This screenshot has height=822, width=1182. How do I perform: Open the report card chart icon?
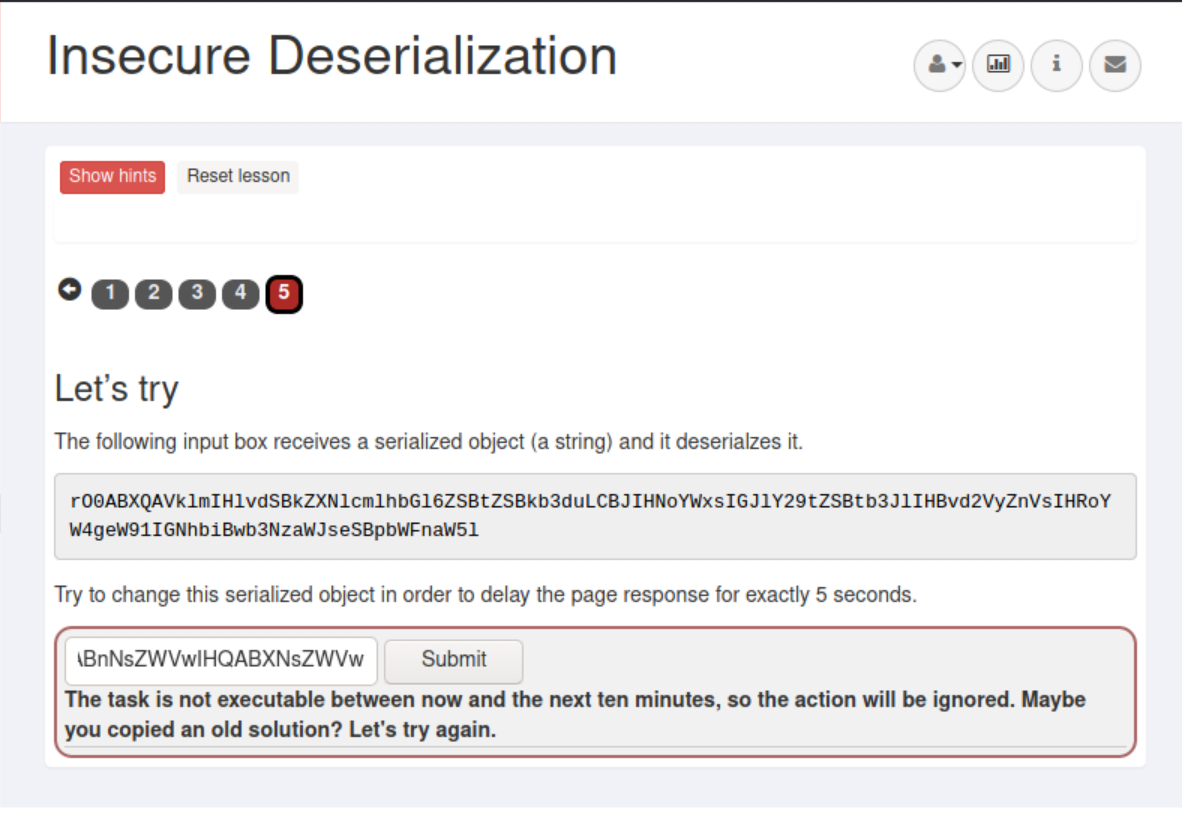click(x=998, y=65)
